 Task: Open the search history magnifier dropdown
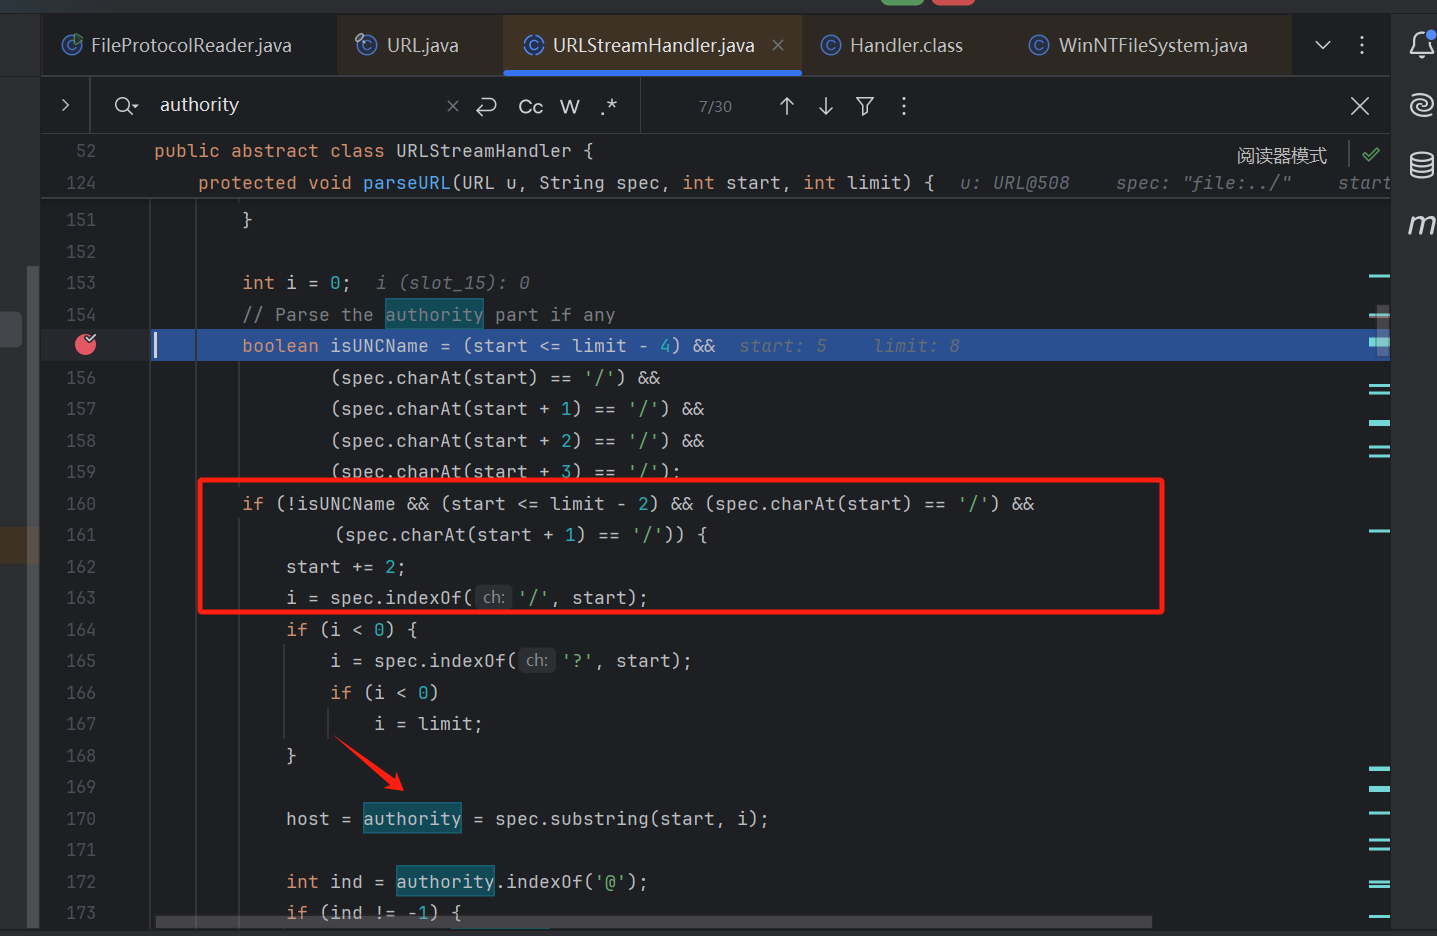point(126,105)
